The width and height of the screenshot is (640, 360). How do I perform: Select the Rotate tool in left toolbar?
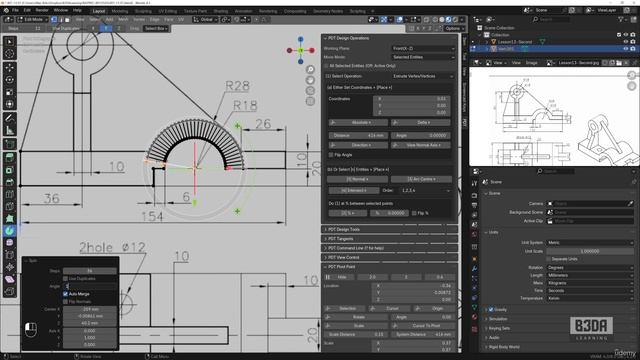click(10, 80)
